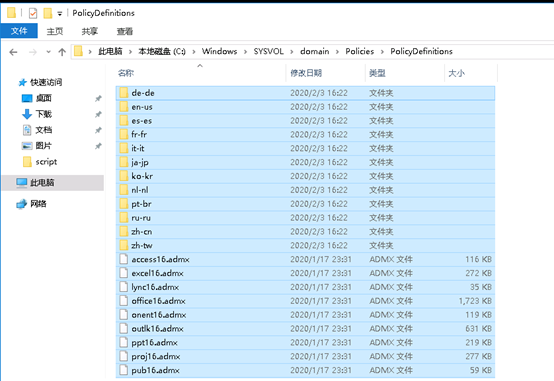The image size is (554, 381).
Task: Select 快速访问 in the navigation pane
Action: (46, 82)
